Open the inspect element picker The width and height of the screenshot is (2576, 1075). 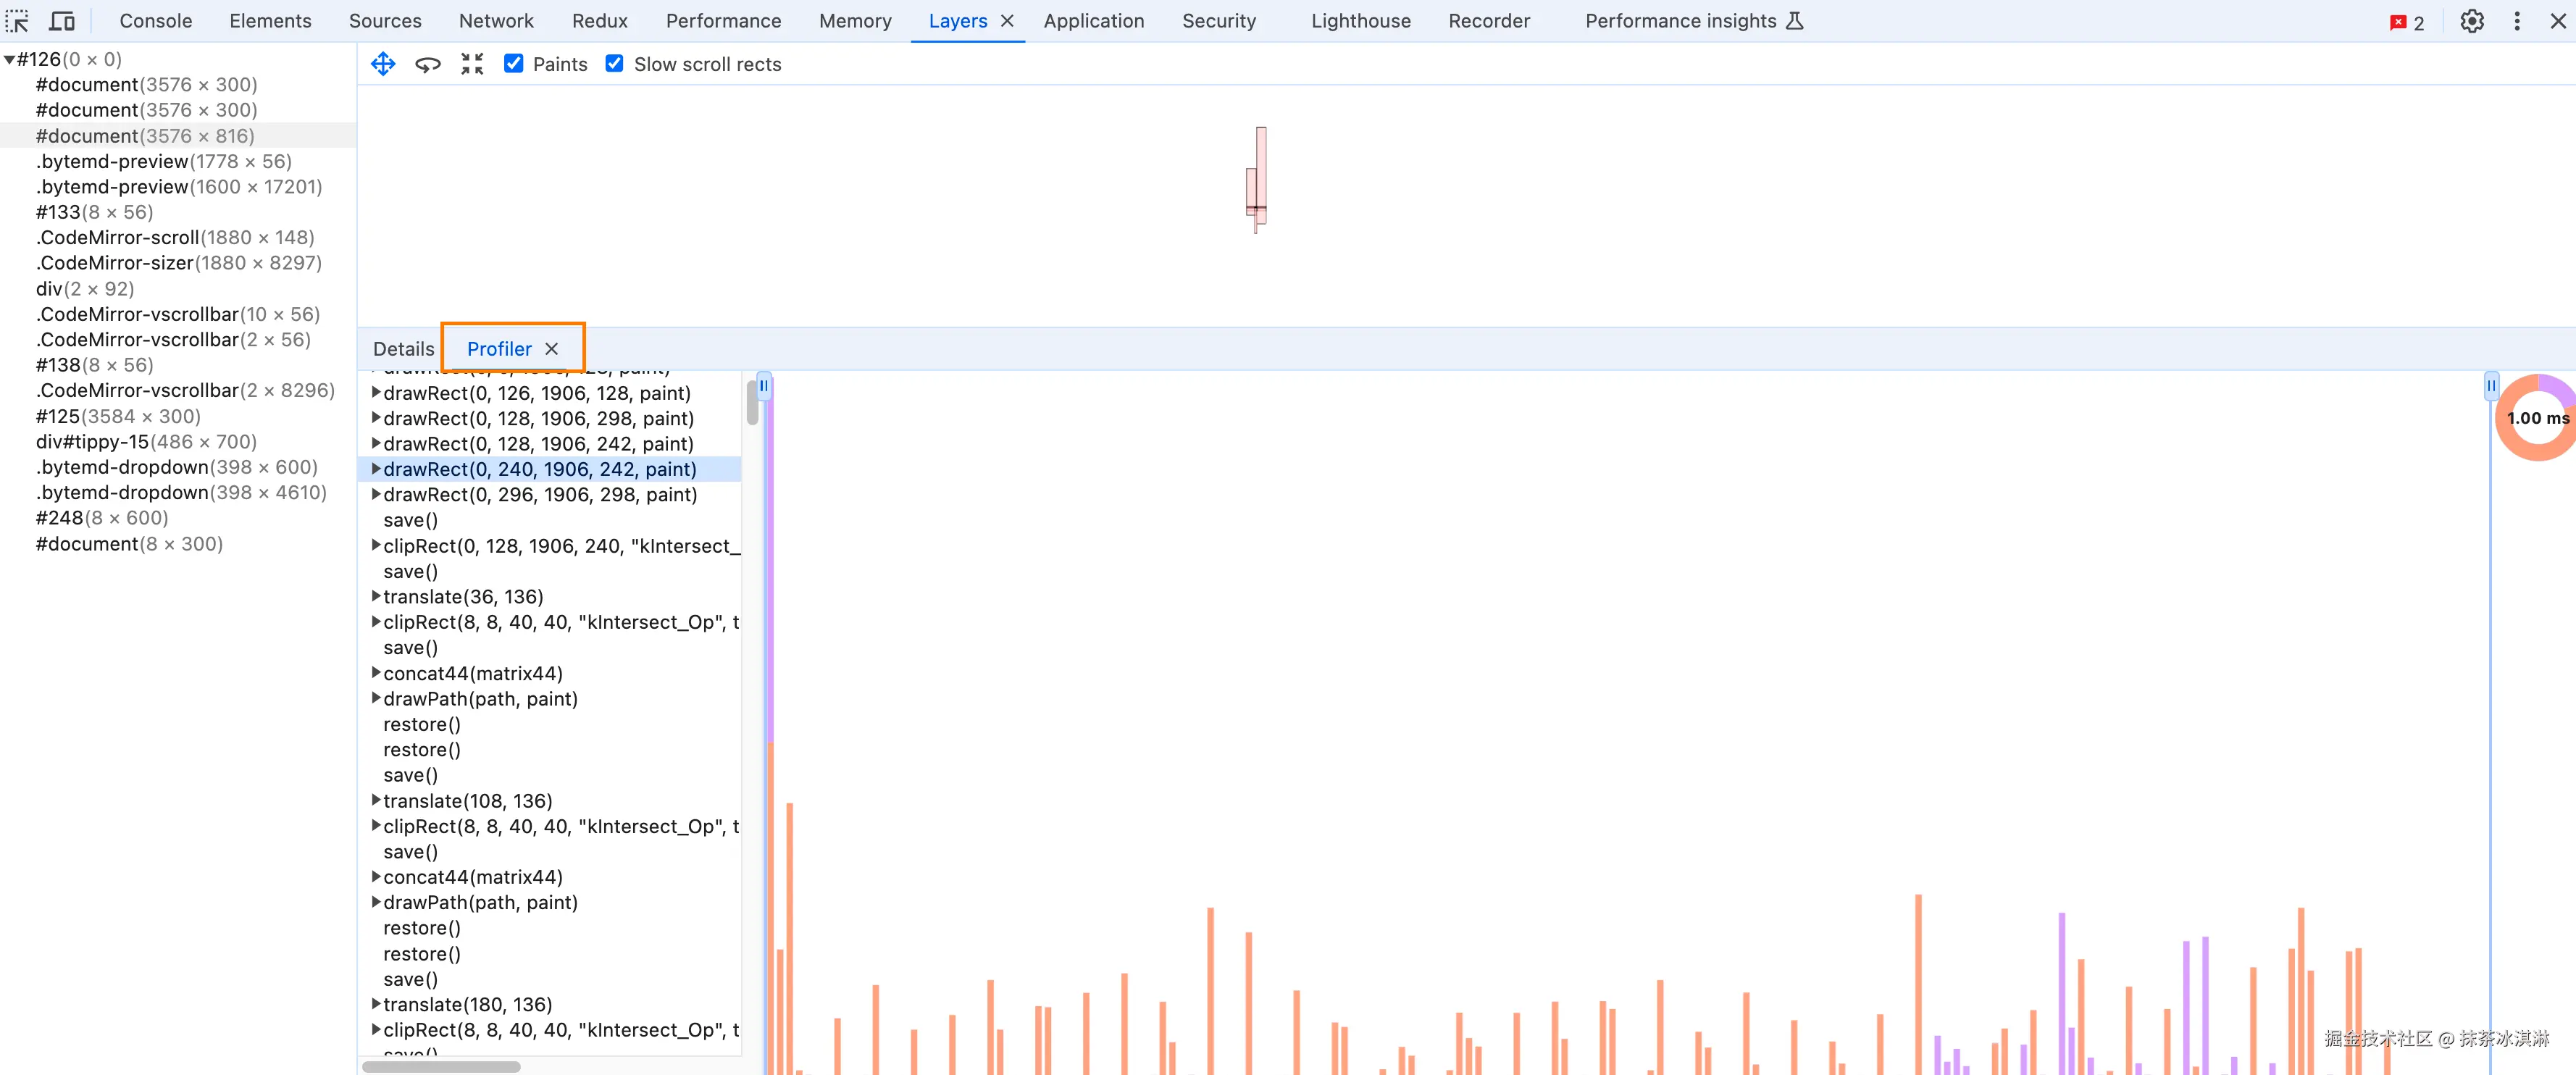coord(17,21)
